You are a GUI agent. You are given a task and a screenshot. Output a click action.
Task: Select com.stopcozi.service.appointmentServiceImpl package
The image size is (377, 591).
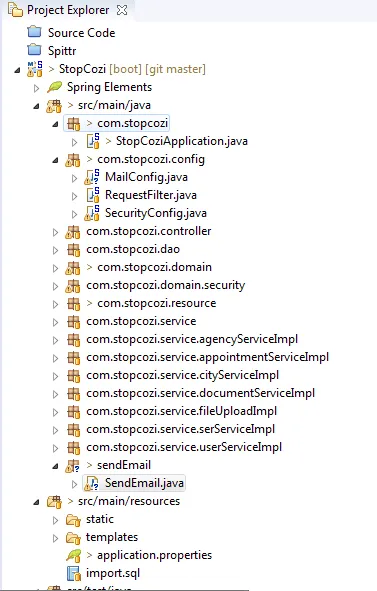coord(207,357)
